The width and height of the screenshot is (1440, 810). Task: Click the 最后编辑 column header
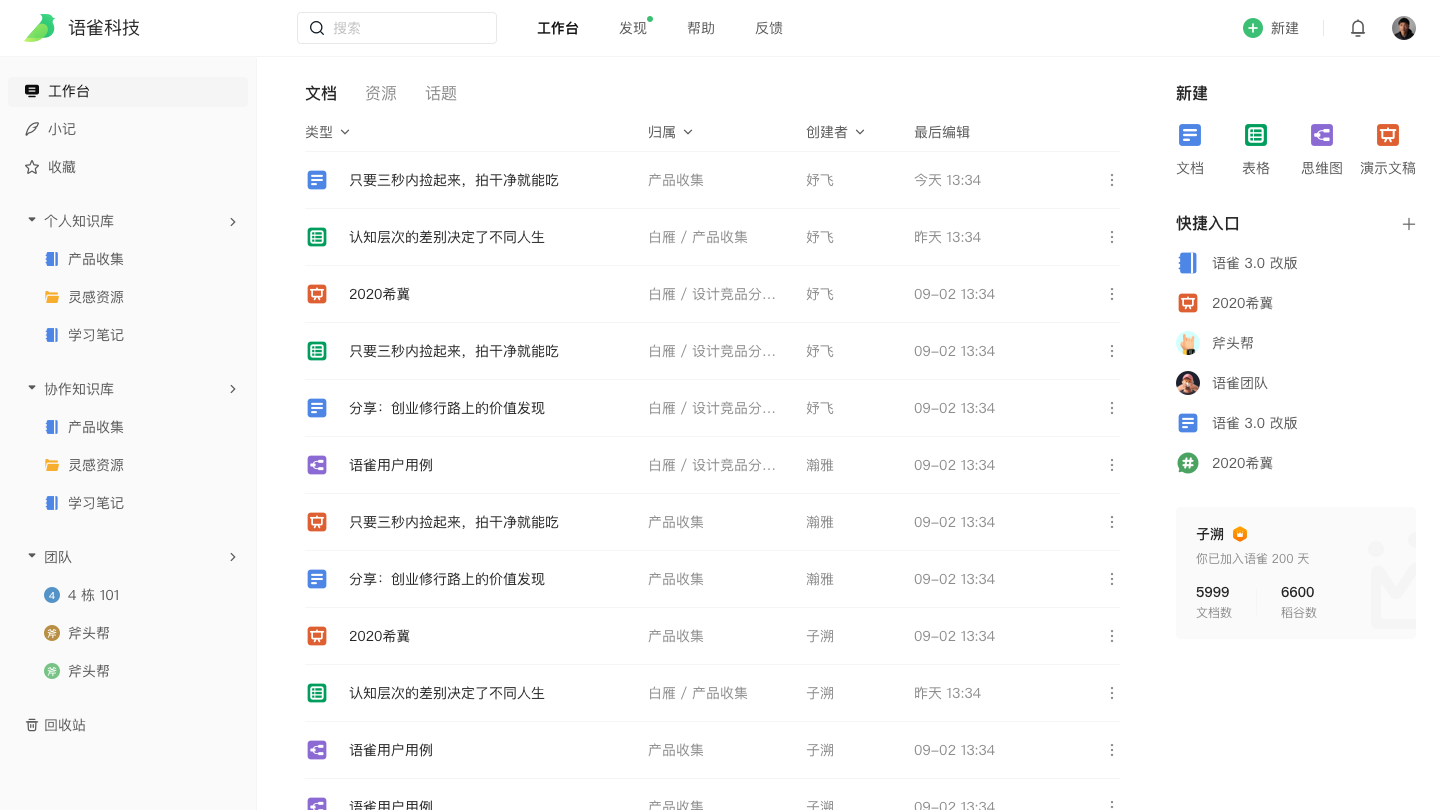[942, 132]
